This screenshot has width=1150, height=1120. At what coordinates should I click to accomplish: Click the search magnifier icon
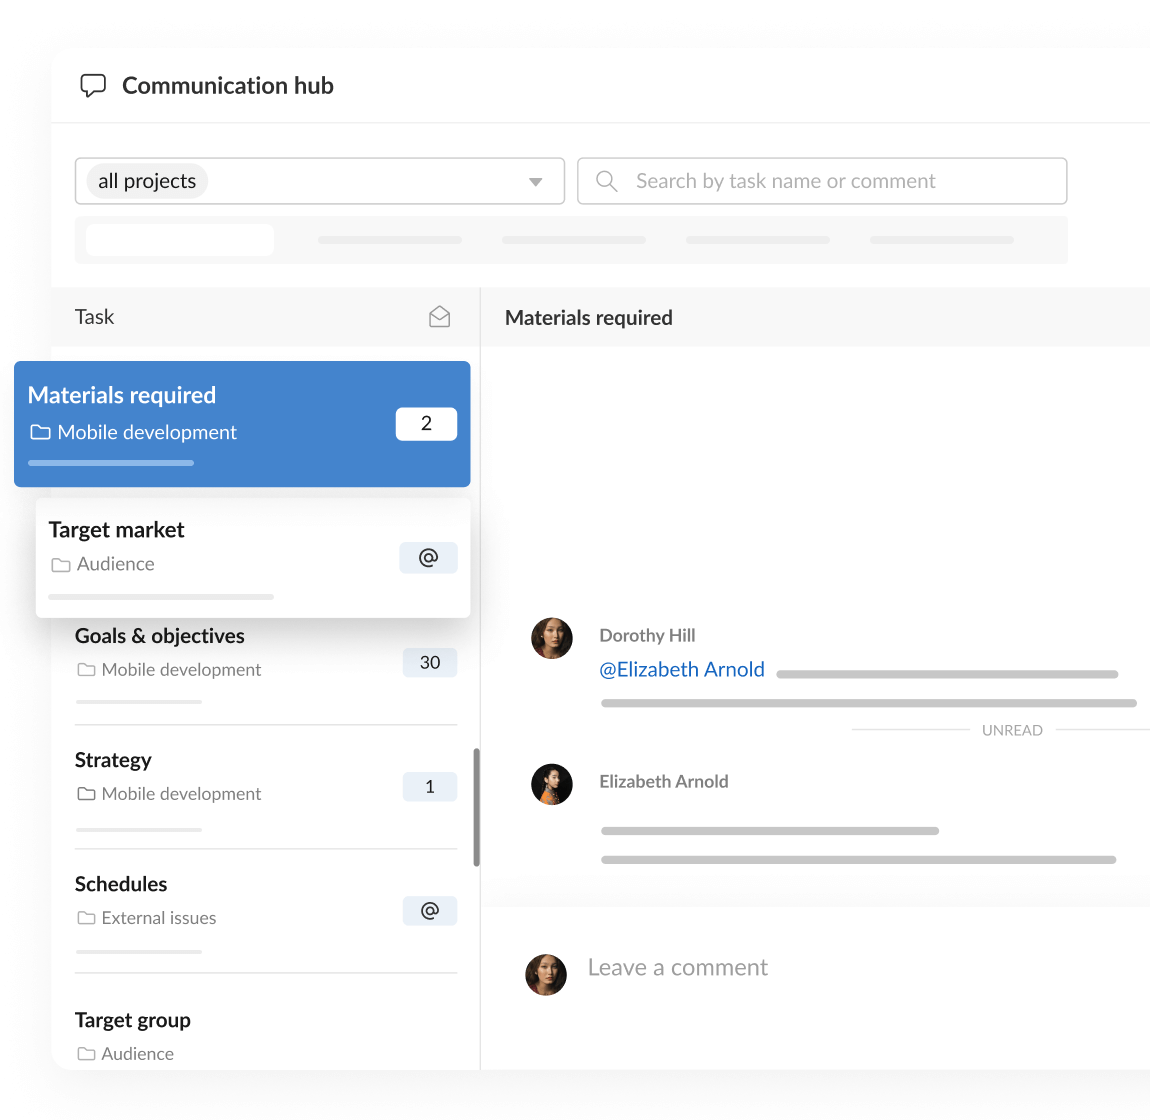(607, 181)
